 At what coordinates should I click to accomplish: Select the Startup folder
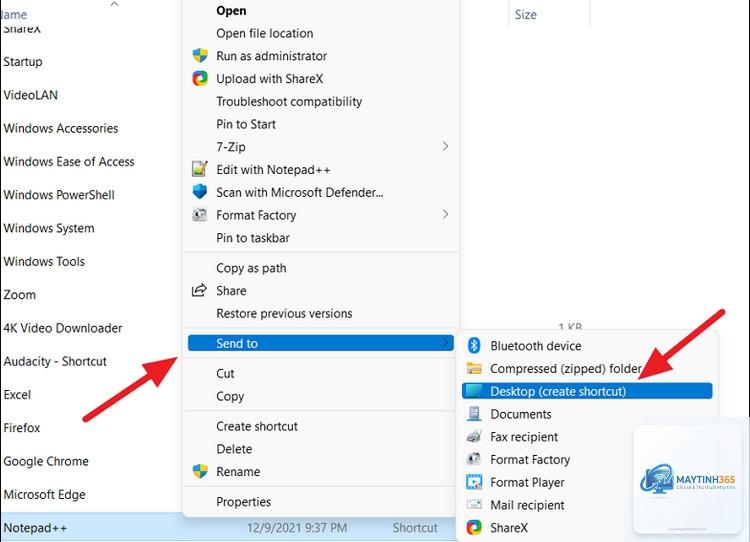click(x=22, y=62)
